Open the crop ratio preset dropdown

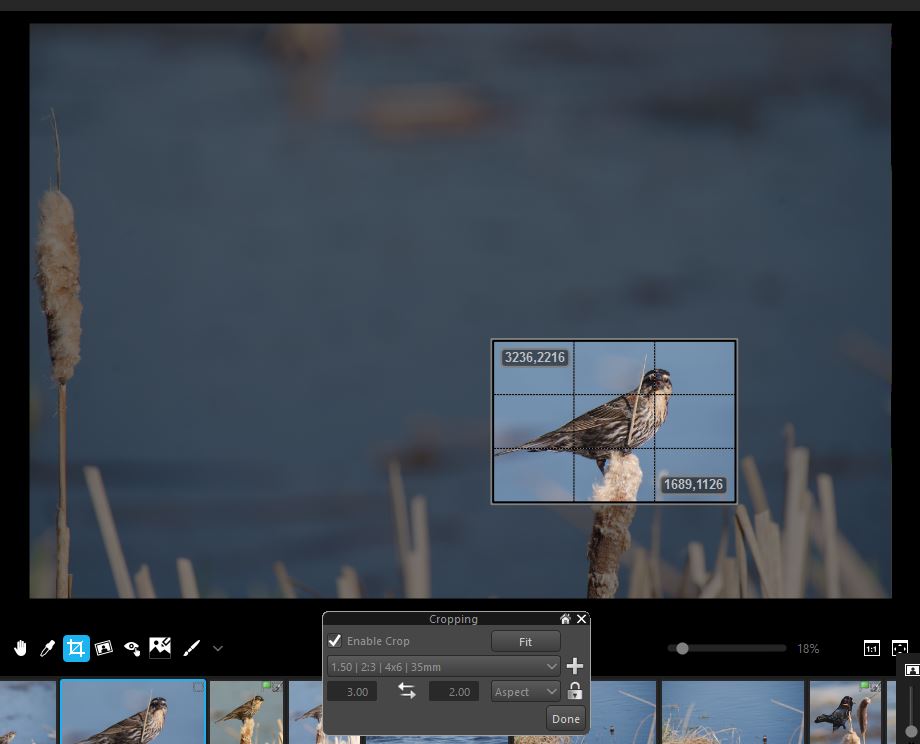click(444, 666)
